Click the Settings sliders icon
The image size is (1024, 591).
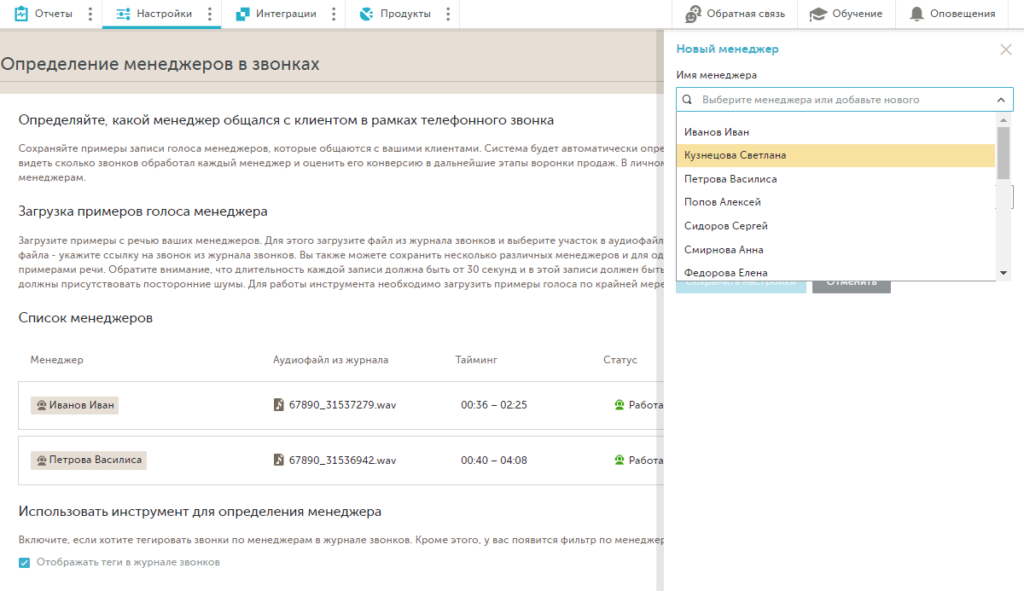123,14
